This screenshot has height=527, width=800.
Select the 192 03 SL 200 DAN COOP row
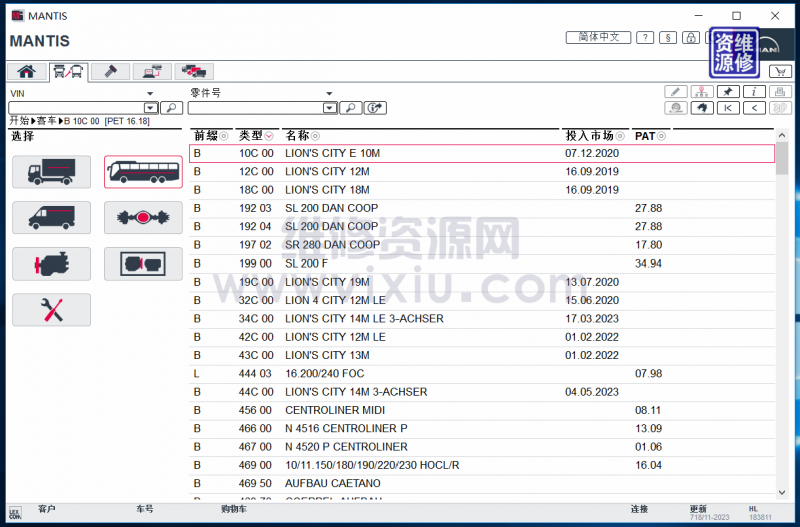482,209
